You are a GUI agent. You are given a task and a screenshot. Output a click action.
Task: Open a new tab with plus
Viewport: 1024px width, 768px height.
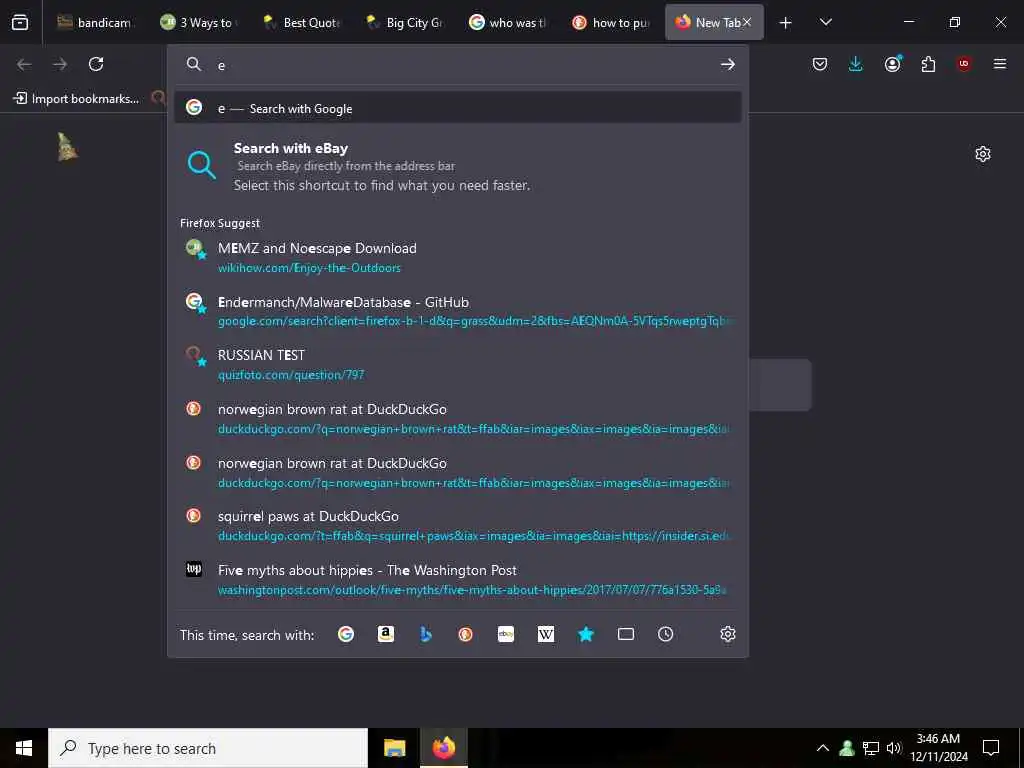786,23
